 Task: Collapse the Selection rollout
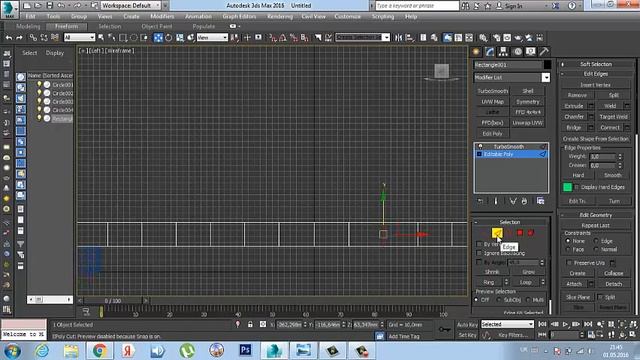click(510, 222)
